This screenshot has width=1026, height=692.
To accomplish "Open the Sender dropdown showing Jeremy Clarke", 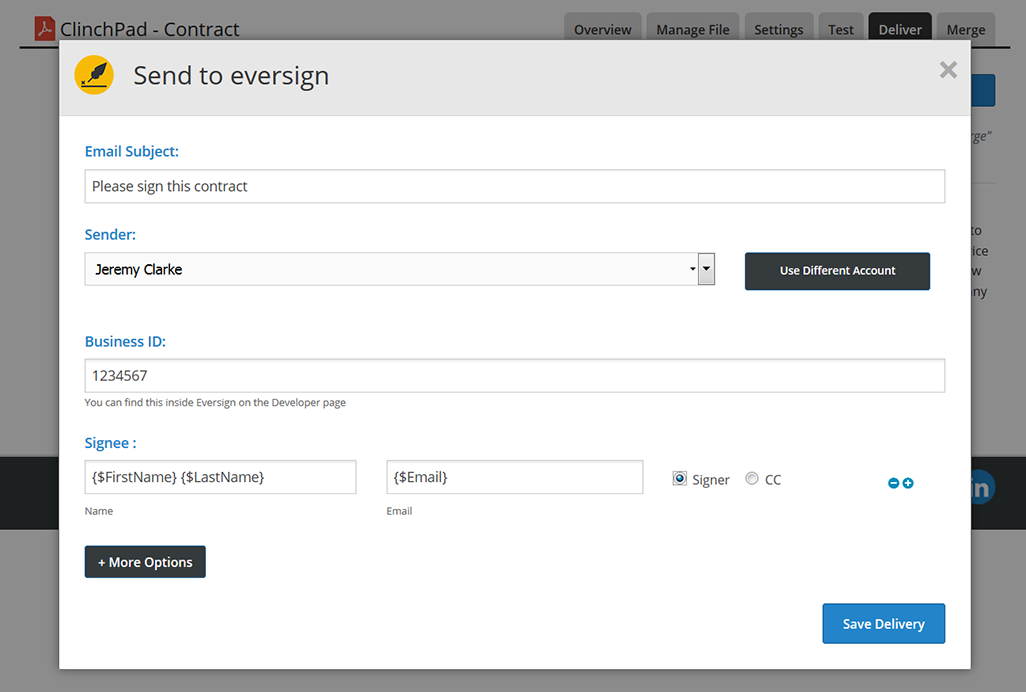I will pyautogui.click(x=399, y=269).
